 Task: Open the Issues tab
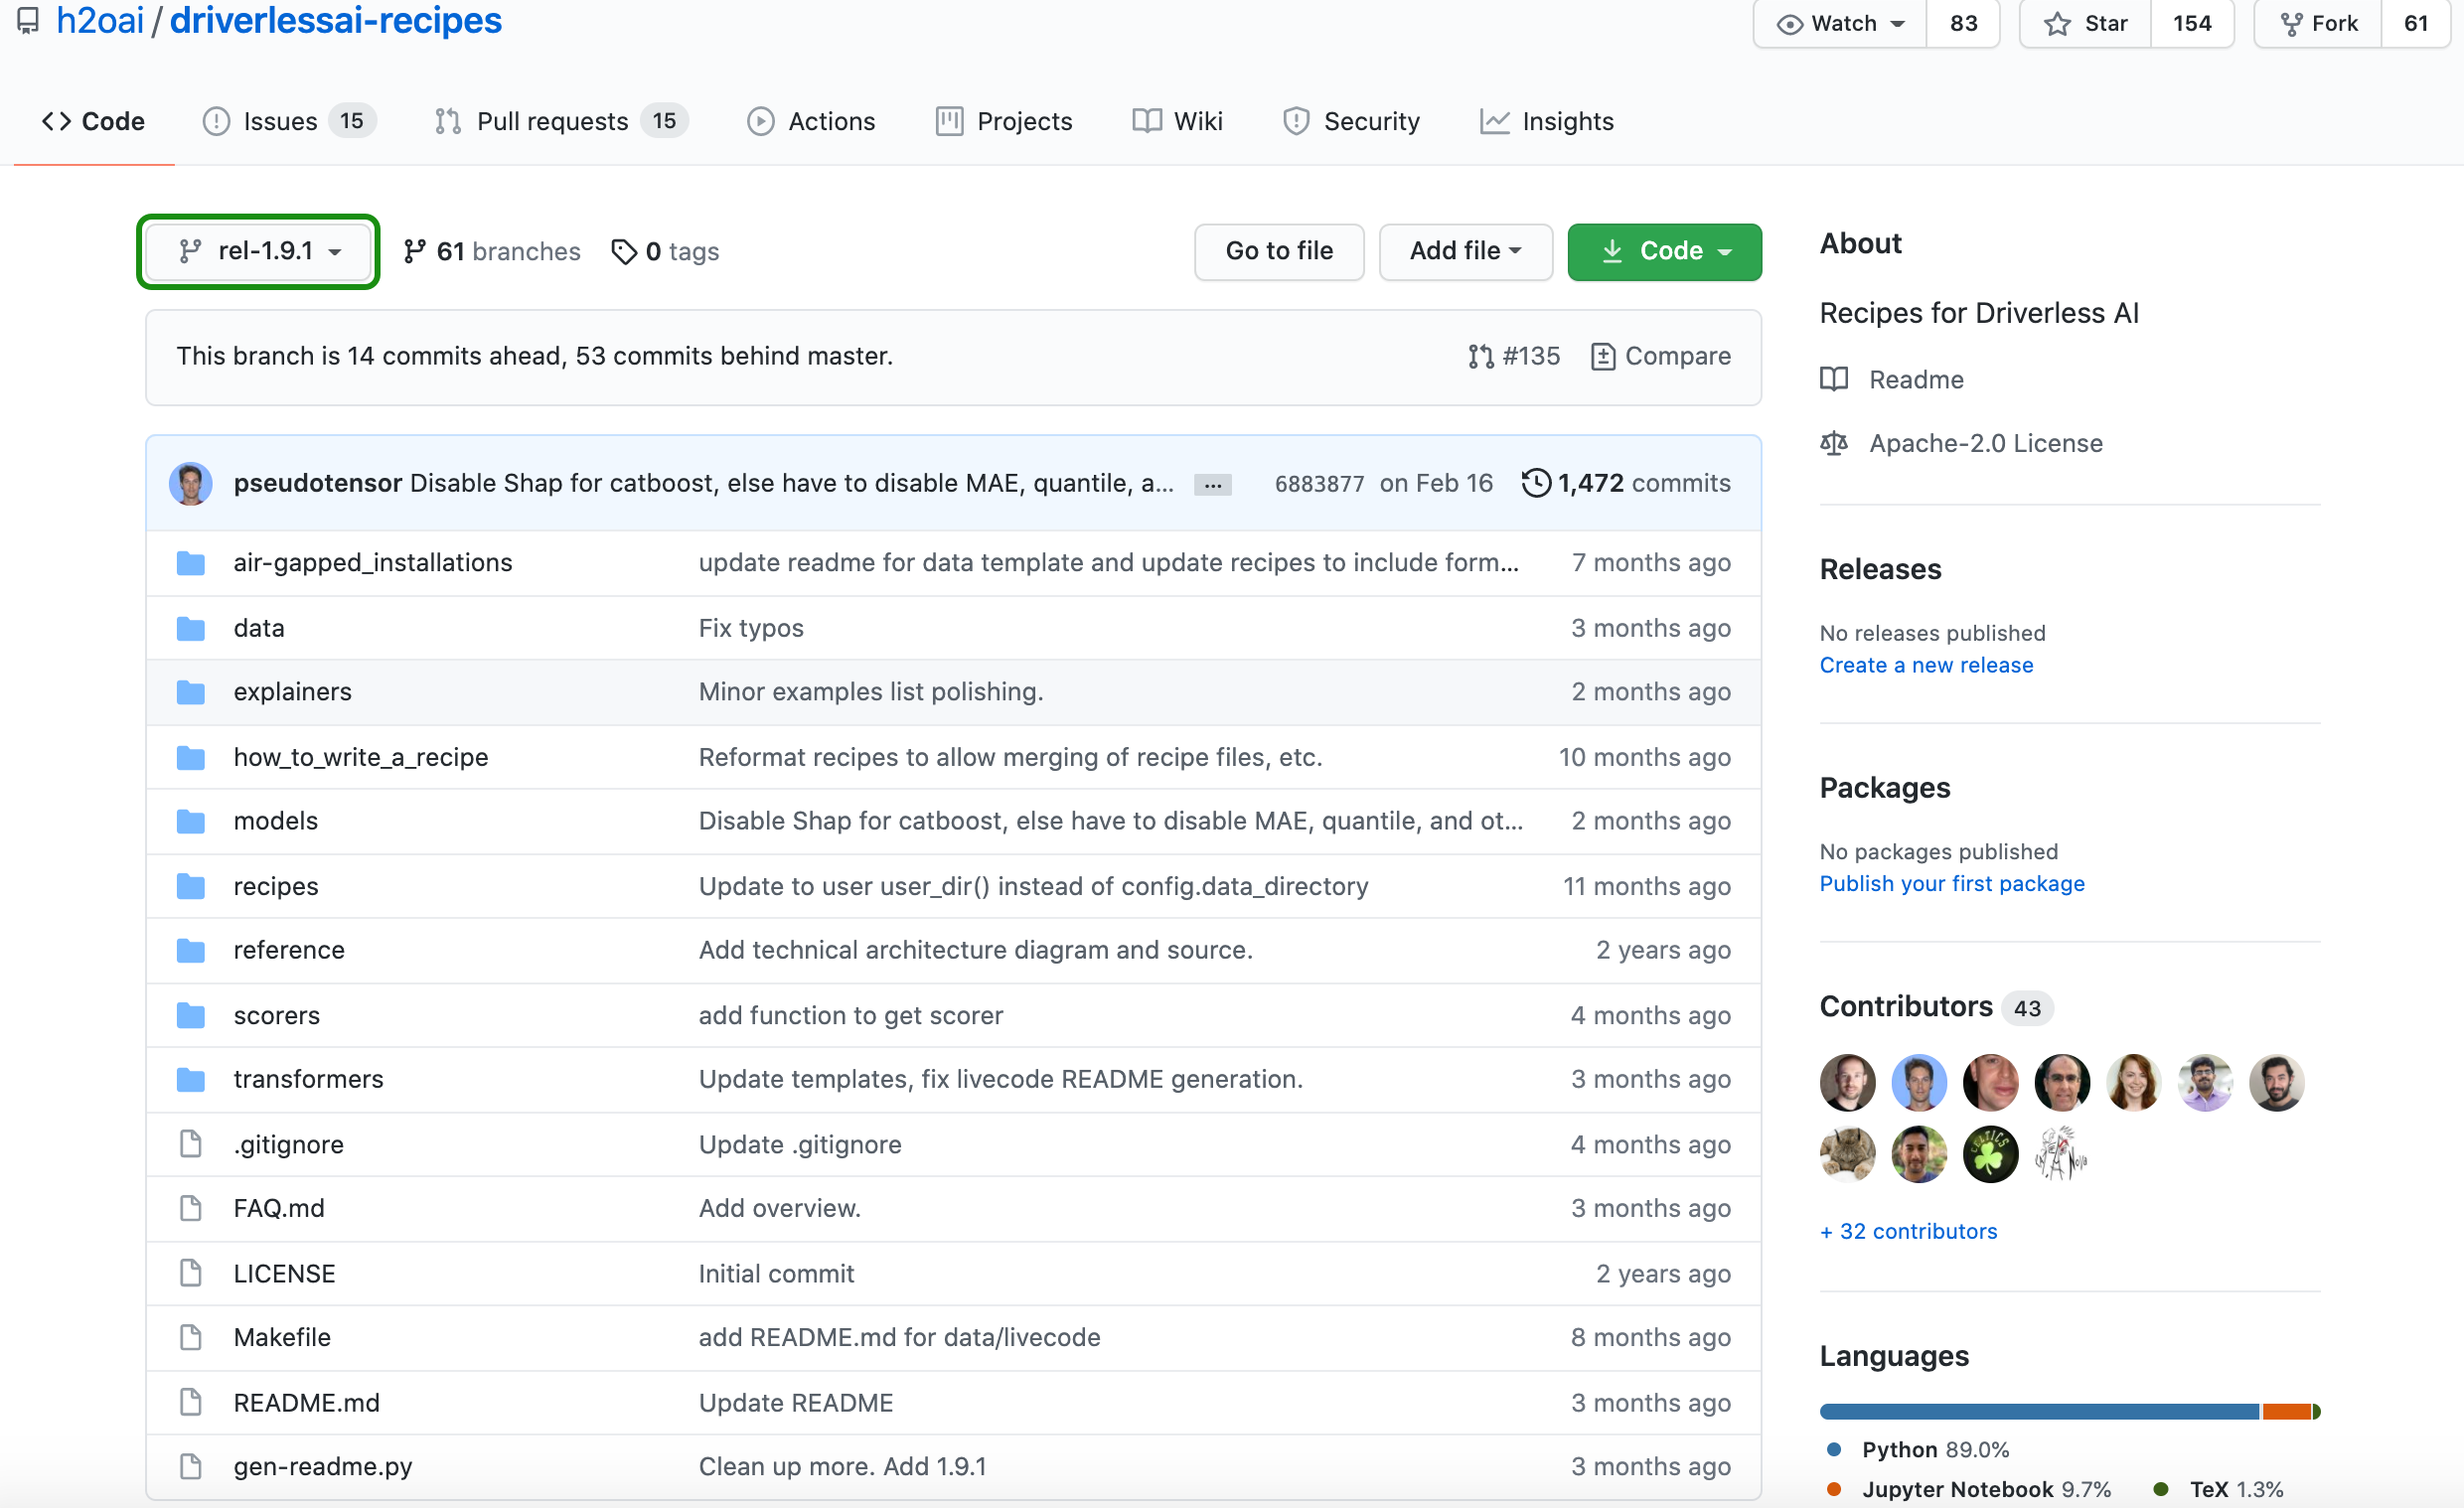pos(288,121)
